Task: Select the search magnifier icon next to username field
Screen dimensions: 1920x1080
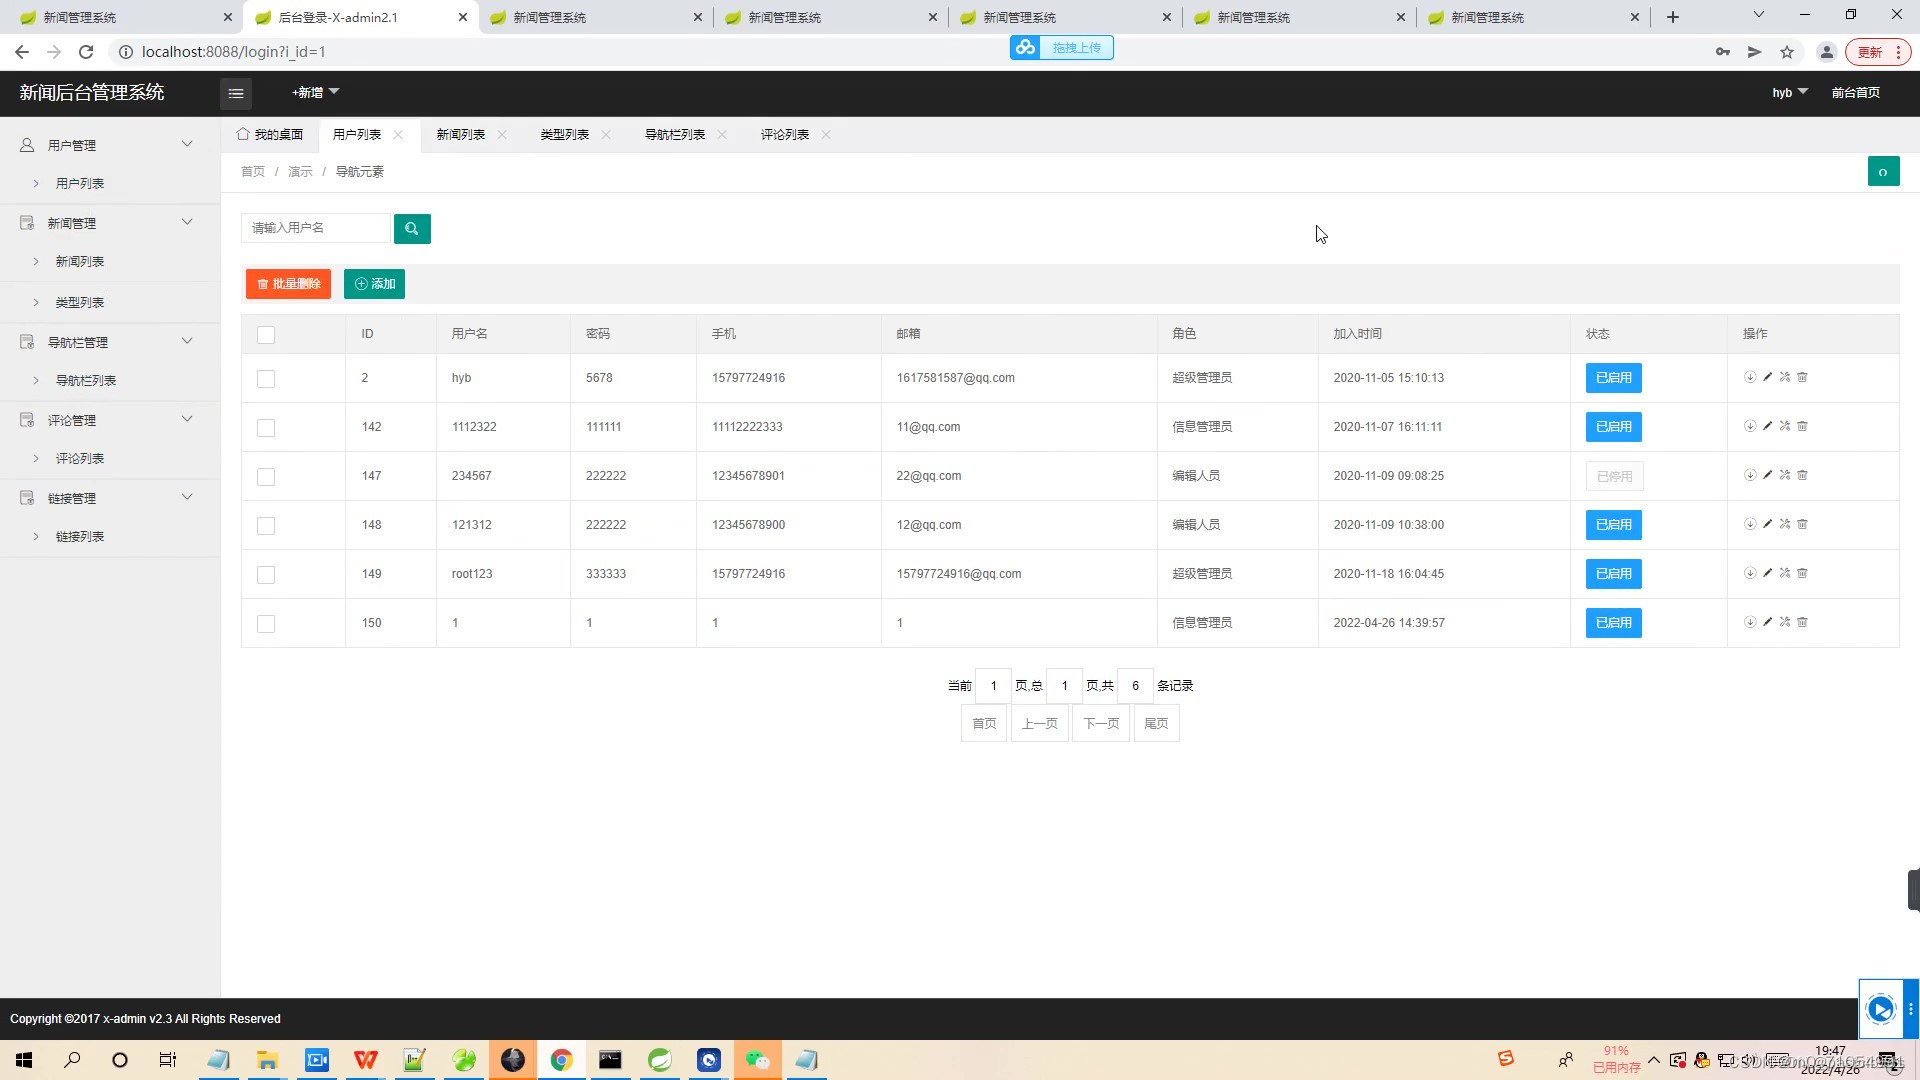Action: (412, 228)
